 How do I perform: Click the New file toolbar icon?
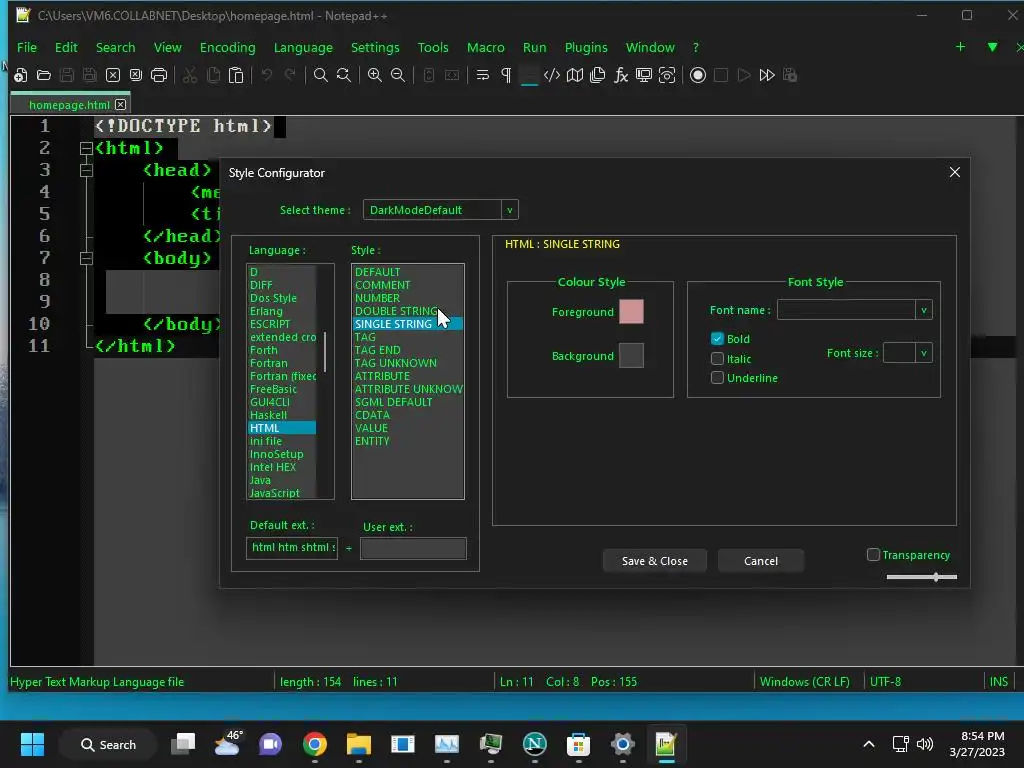[x=20, y=75]
